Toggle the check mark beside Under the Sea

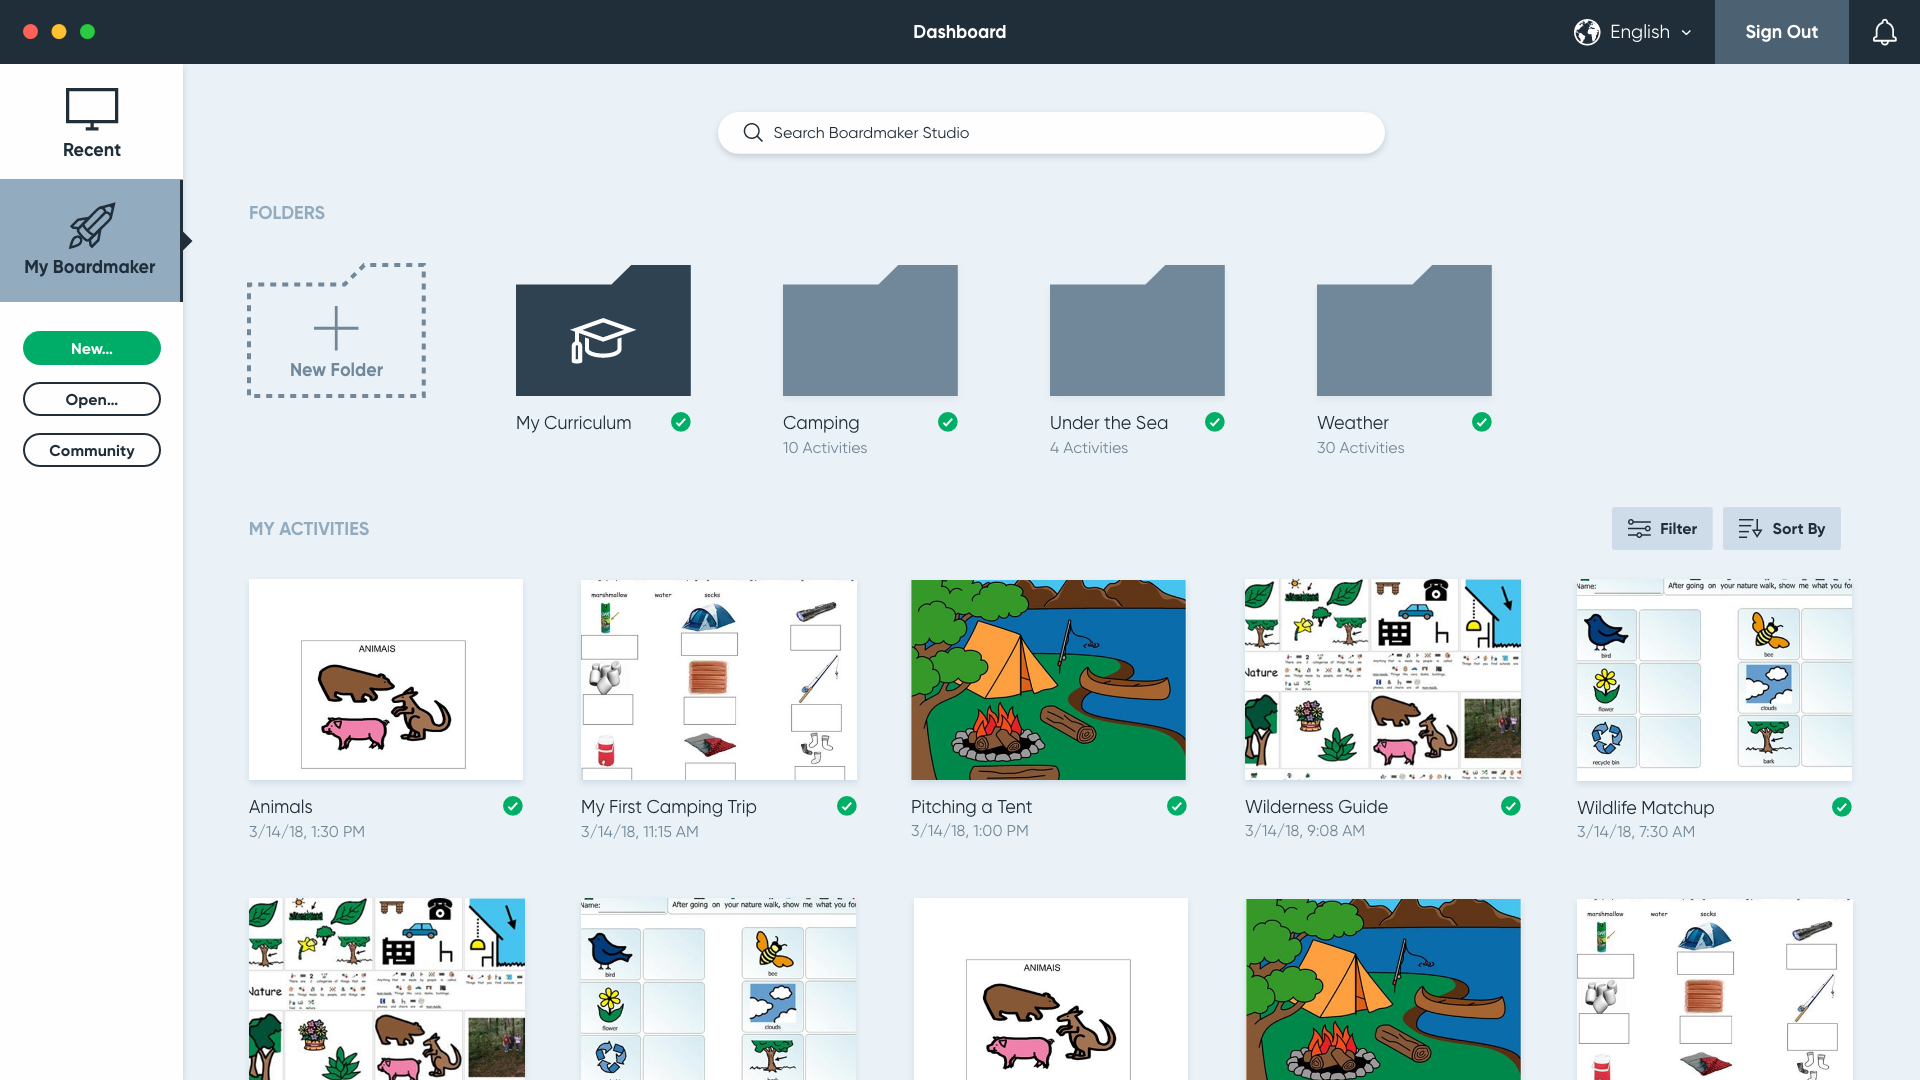pyautogui.click(x=1215, y=422)
